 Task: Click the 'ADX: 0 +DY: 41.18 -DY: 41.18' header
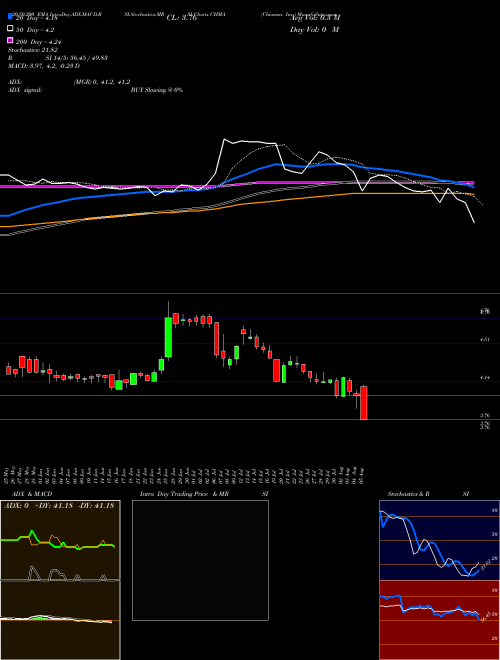59,506
